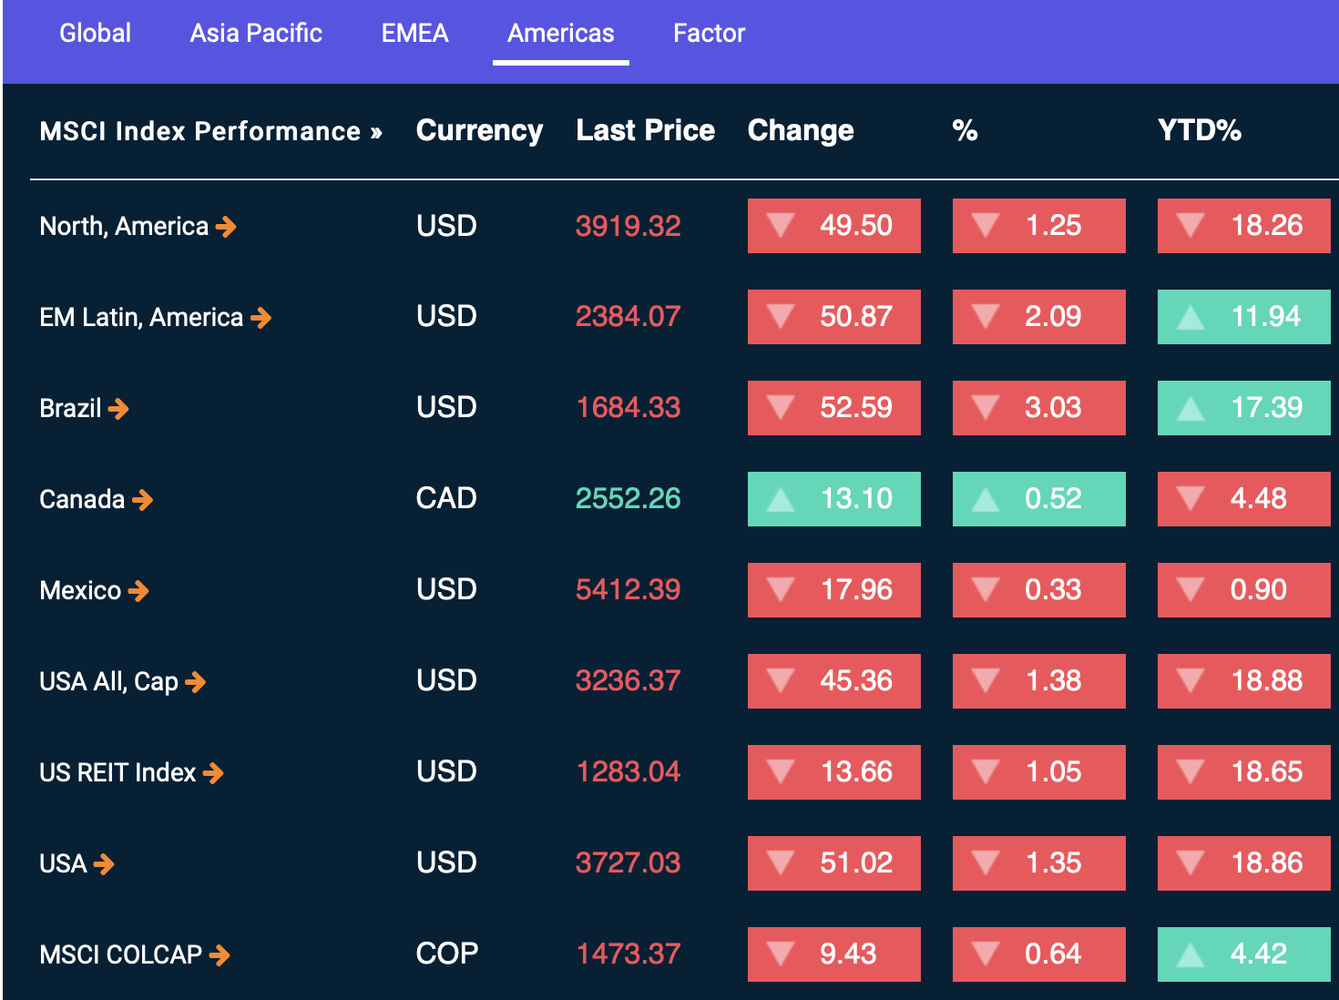Click Brazil's green 17.39 YTD cell
Viewport: 1339px width, 1000px height.
point(1244,408)
